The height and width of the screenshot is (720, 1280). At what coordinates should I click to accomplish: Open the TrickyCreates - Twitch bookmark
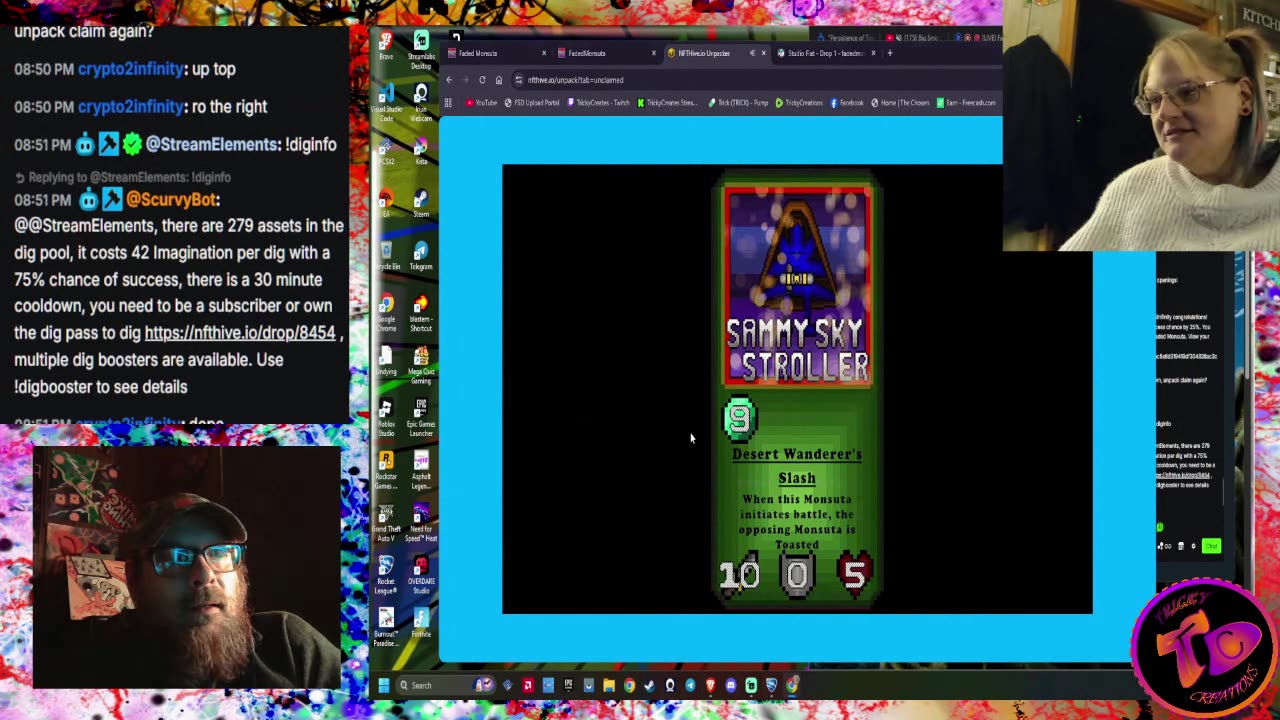(x=598, y=103)
